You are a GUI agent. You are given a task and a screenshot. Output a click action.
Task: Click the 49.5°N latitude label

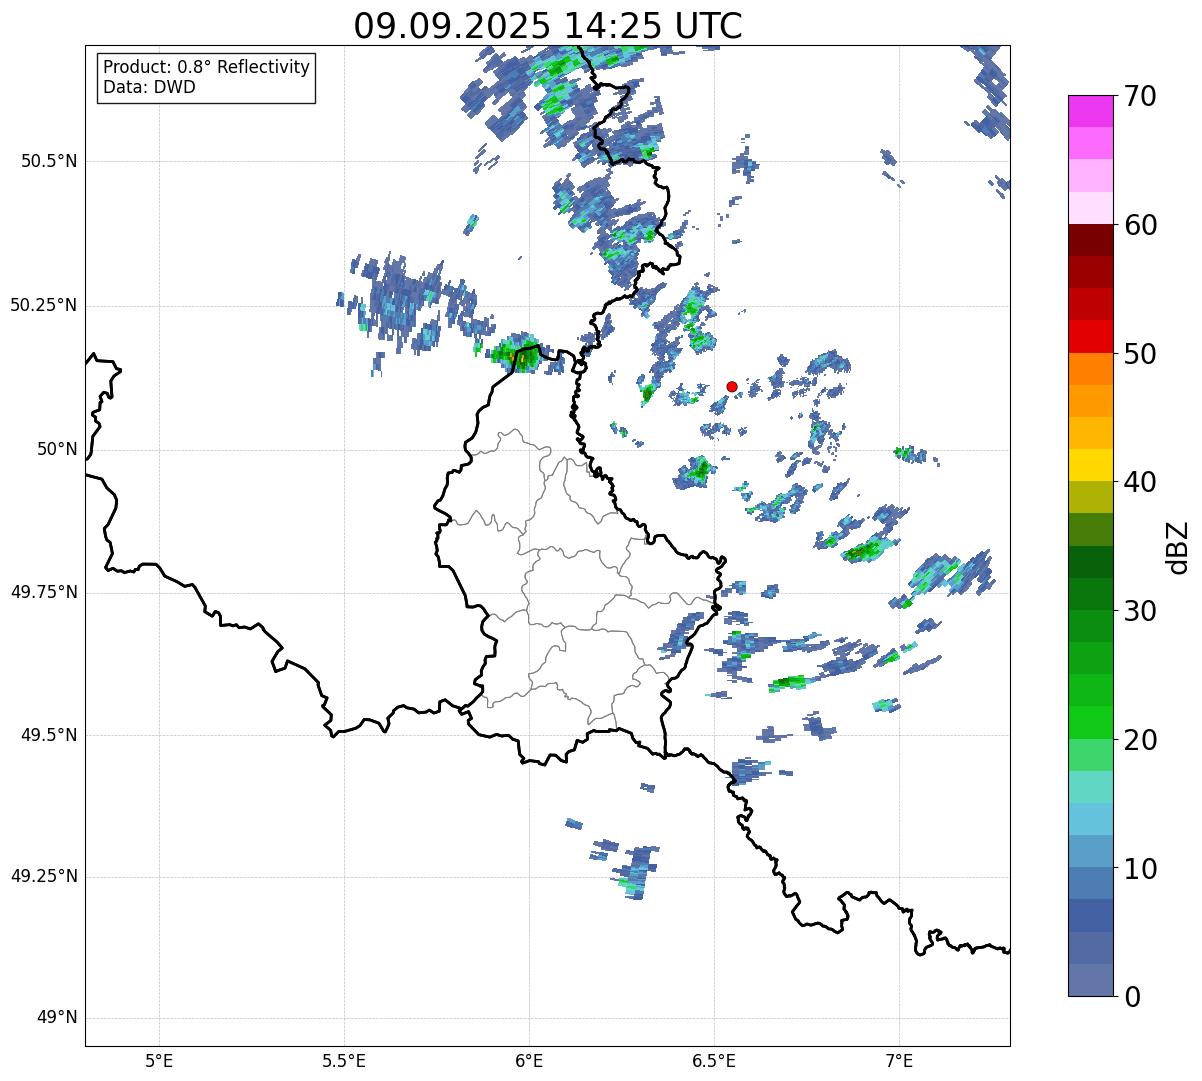[50, 735]
